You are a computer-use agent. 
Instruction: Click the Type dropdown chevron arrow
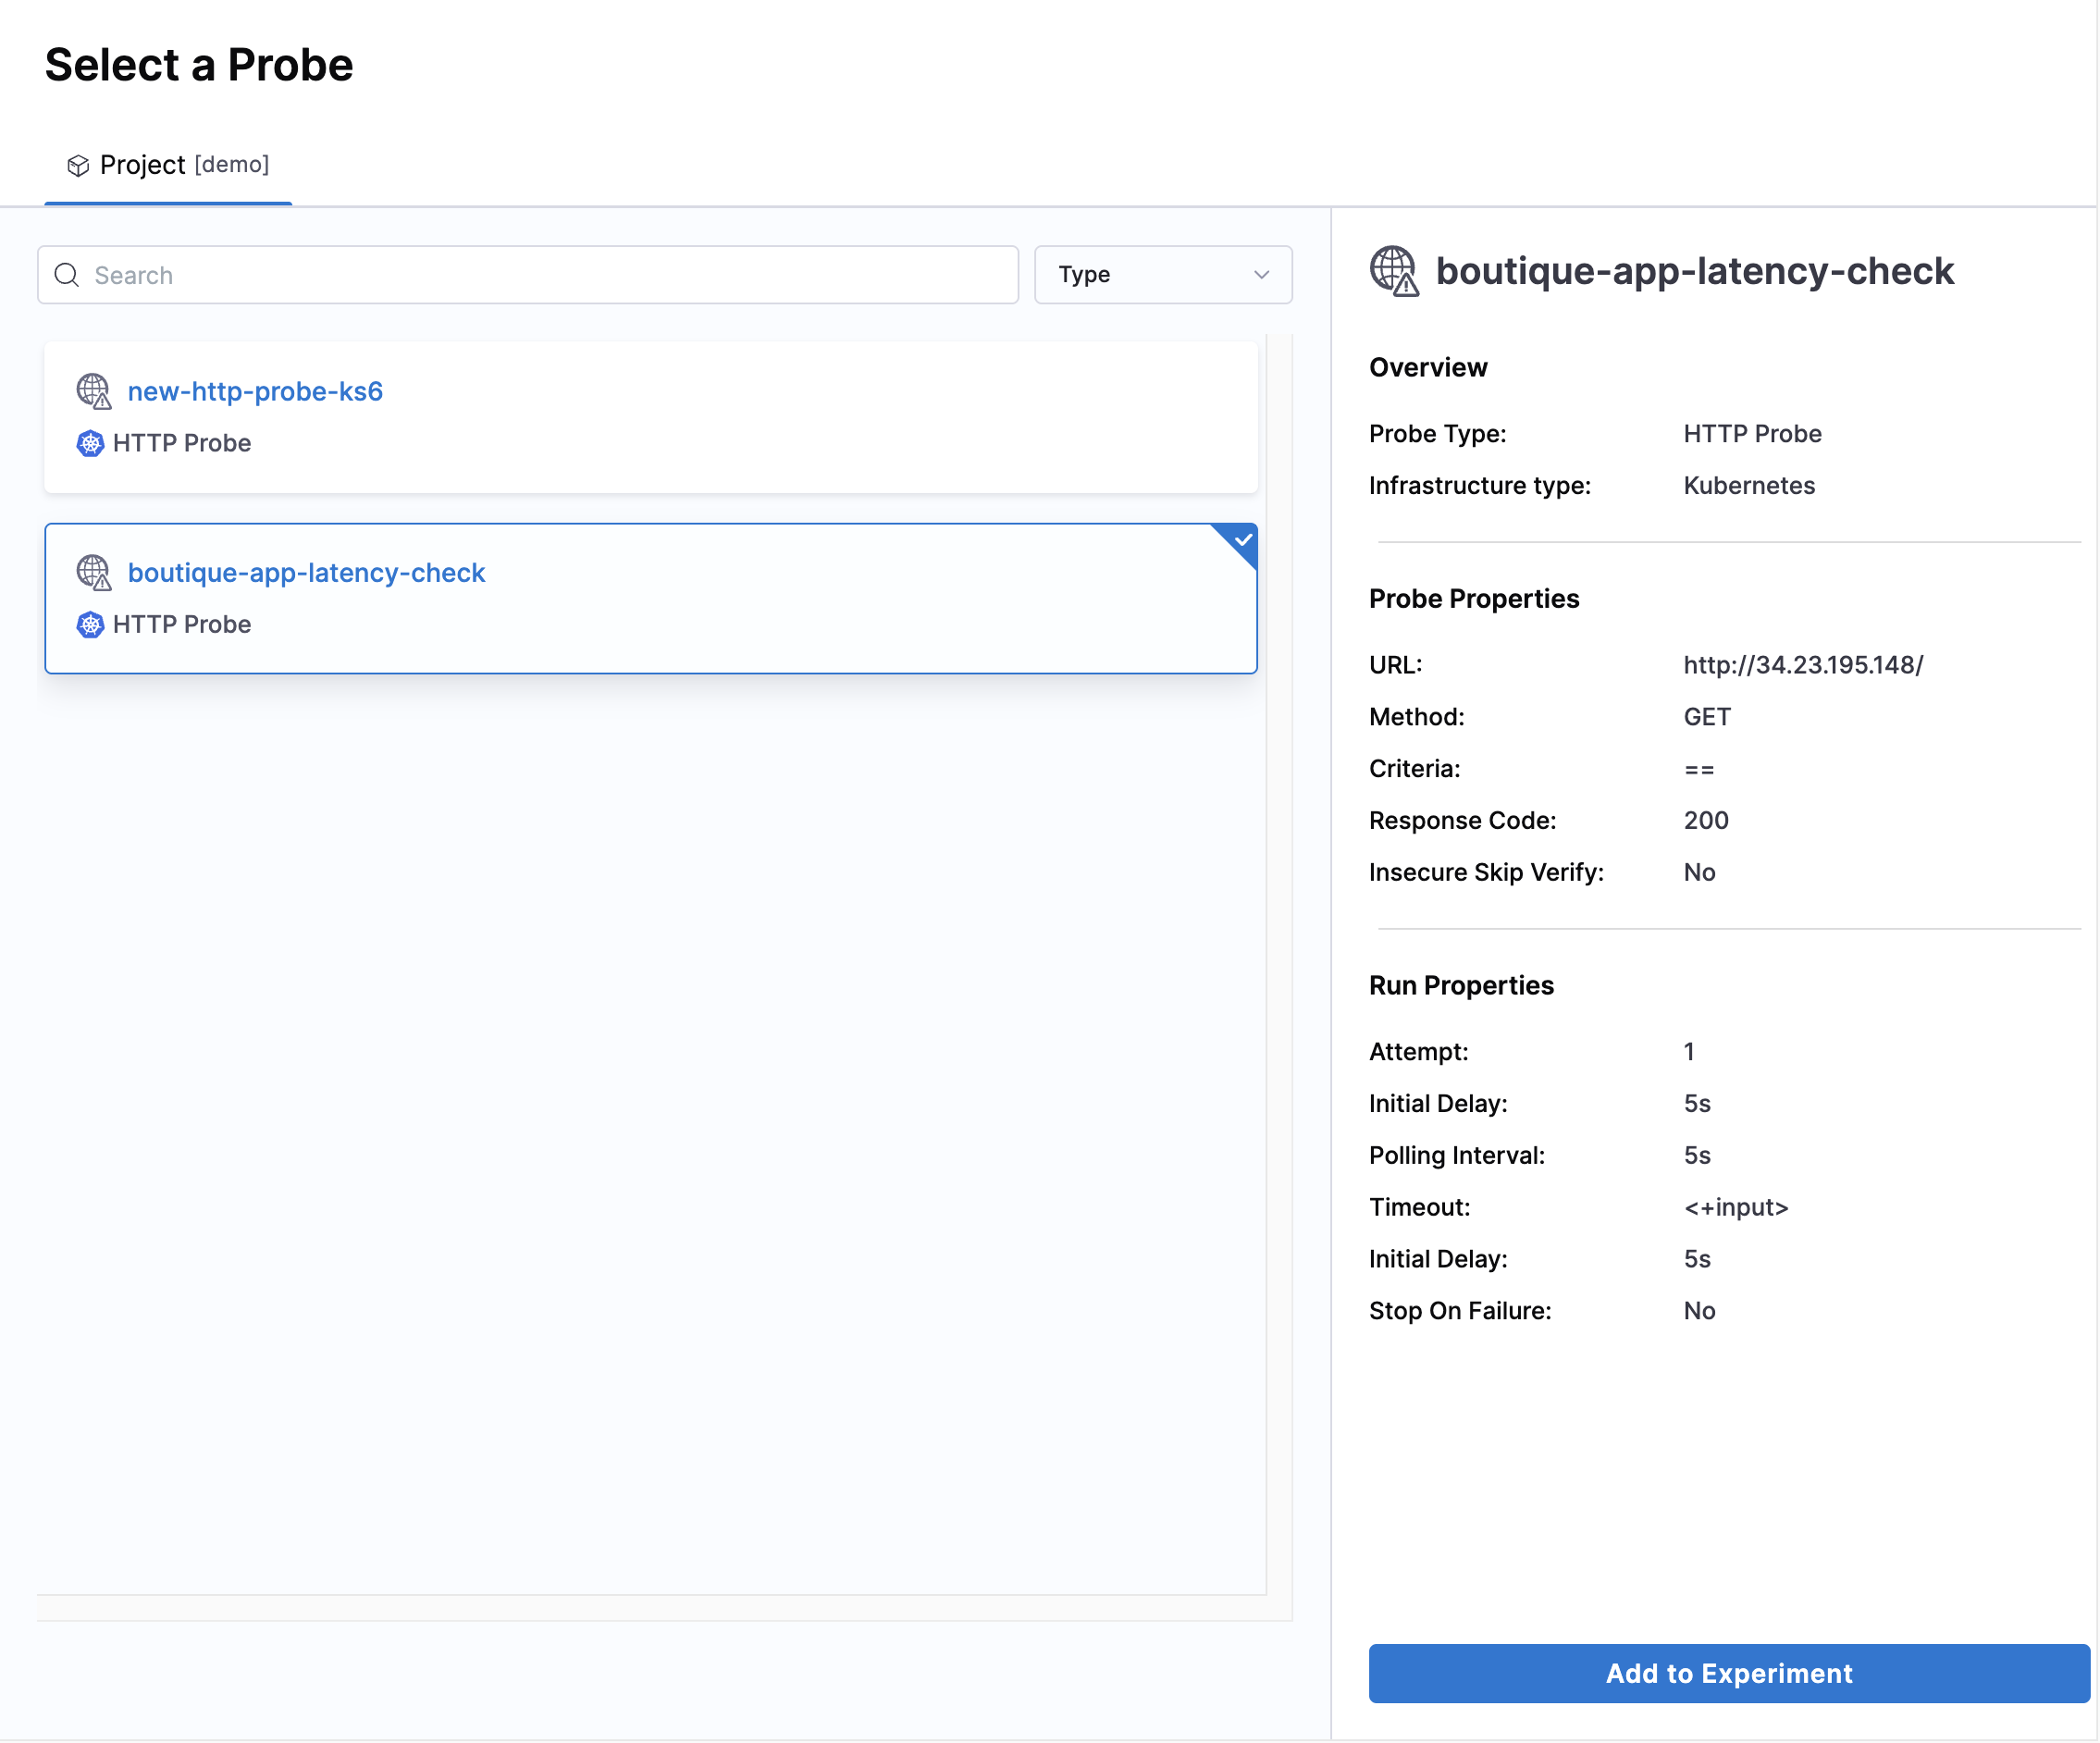[1261, 275]
